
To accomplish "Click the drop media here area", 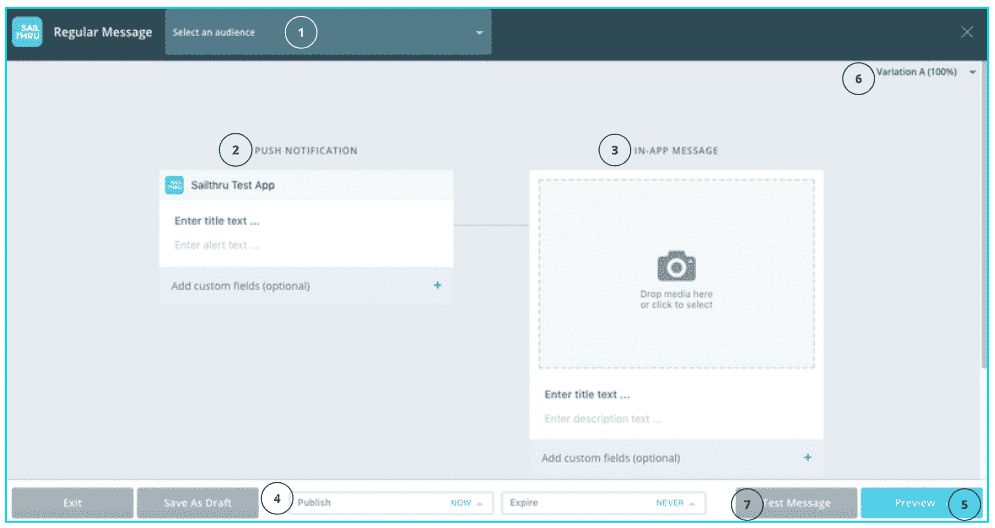I will pyautogui.click(x=676, y=300).
